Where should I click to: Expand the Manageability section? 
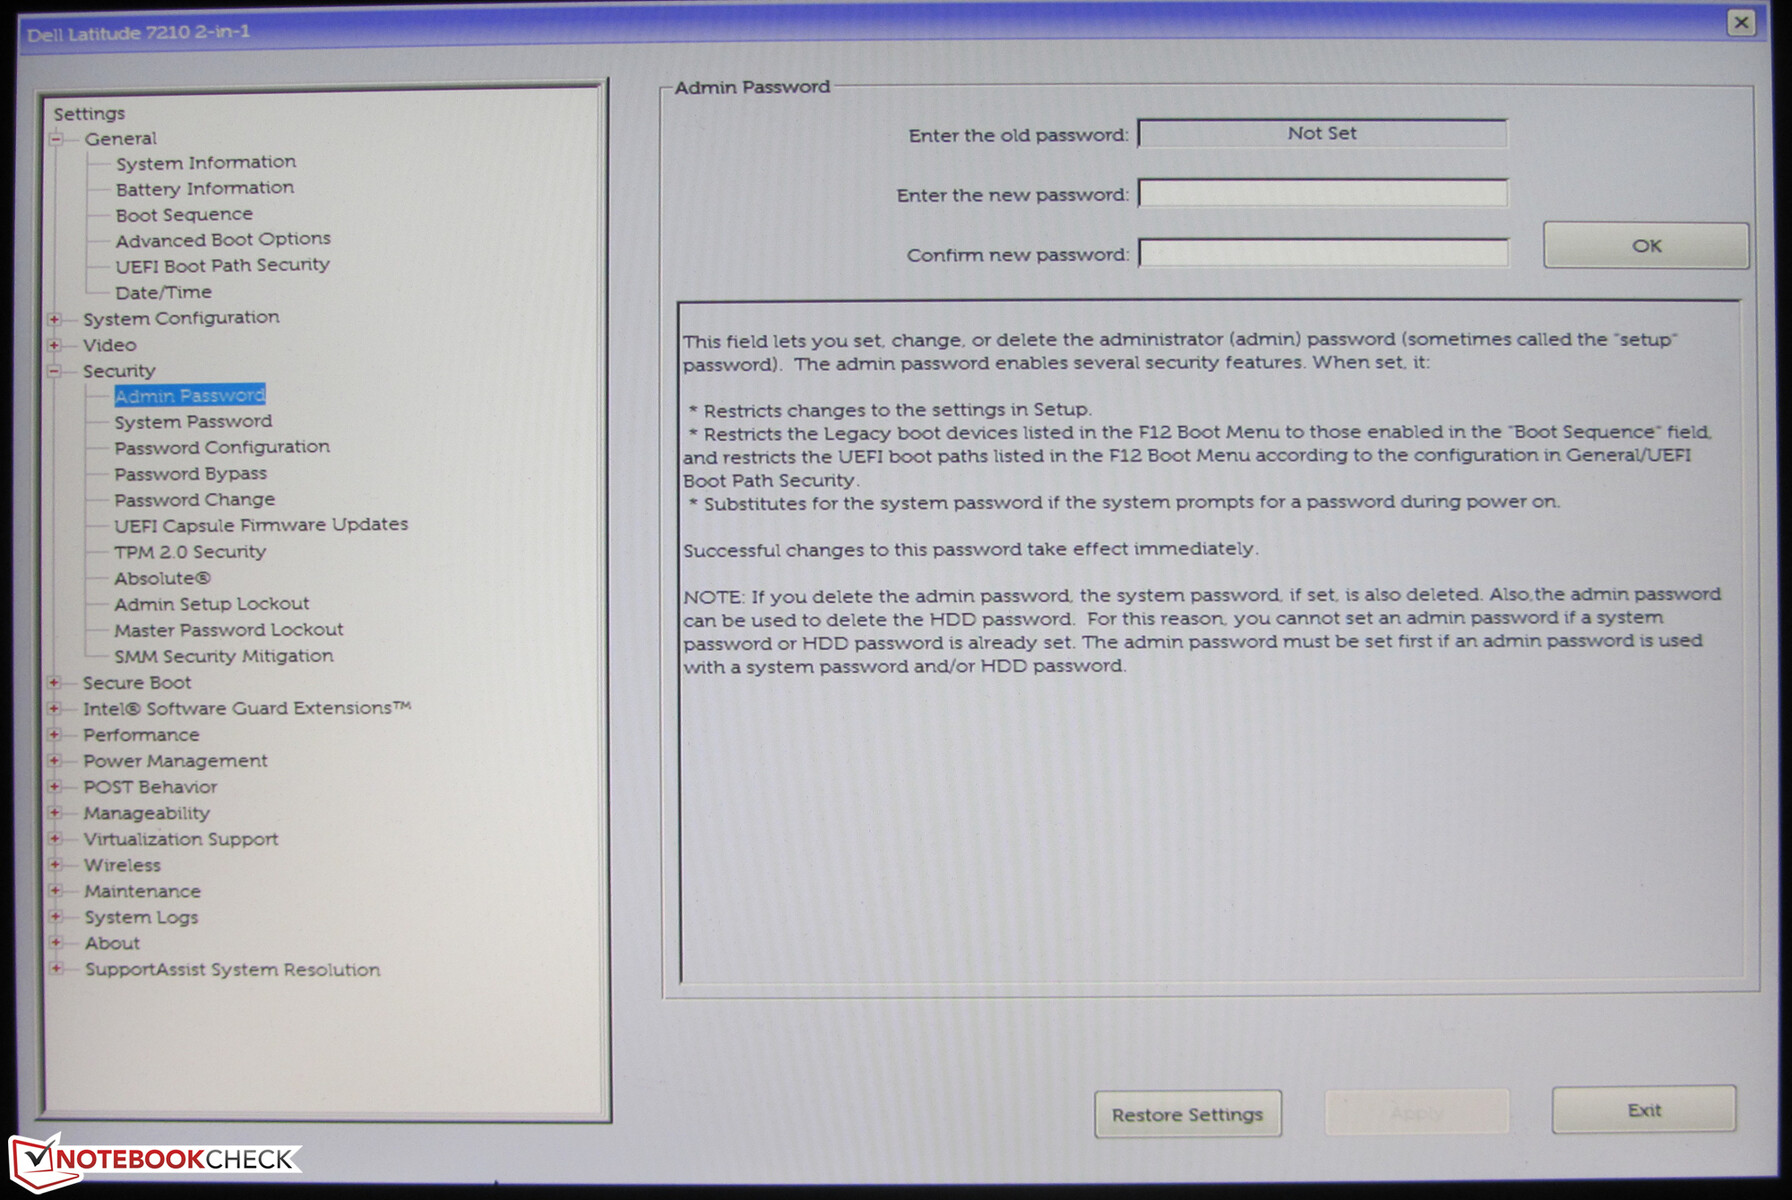tap(55, 812)
